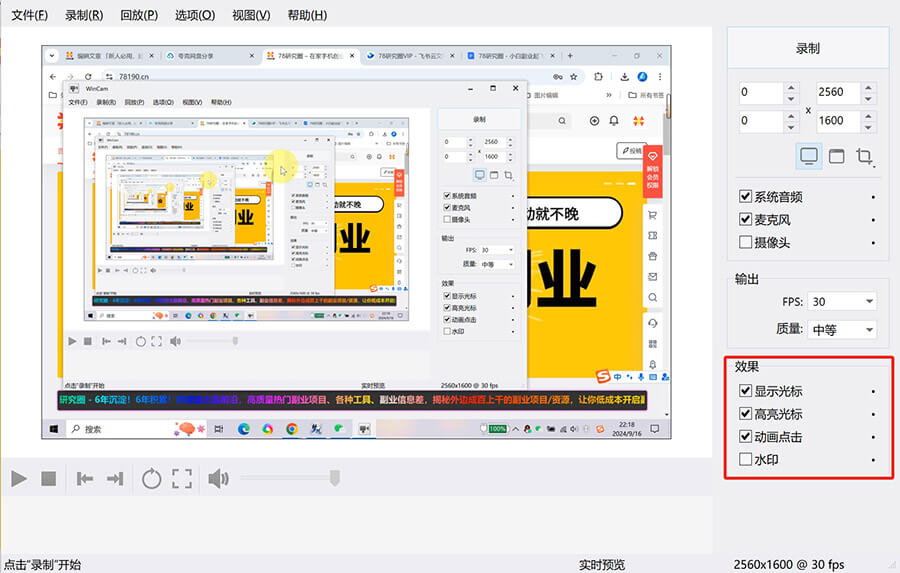The image size is (900, 573).
Task: Disable the 系统音频 checkbox
Action: pyautogui.click(x=746, y=197)
